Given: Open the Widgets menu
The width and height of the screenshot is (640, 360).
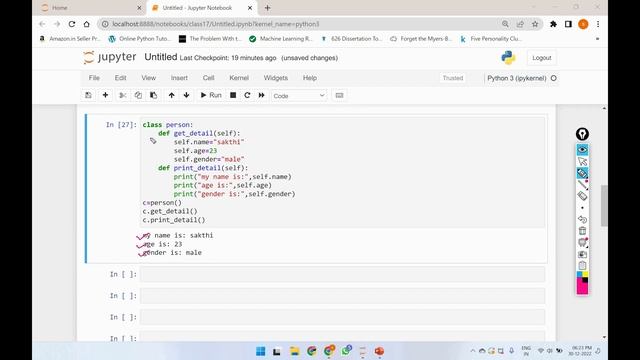Looking at the screenshot, I should (276, 78).
